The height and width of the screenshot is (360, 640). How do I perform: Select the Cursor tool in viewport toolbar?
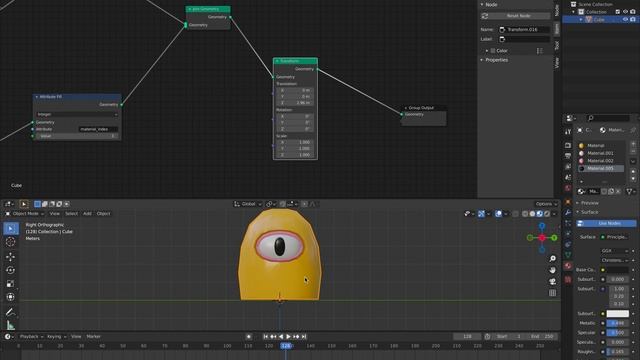[x=11, y=242]
